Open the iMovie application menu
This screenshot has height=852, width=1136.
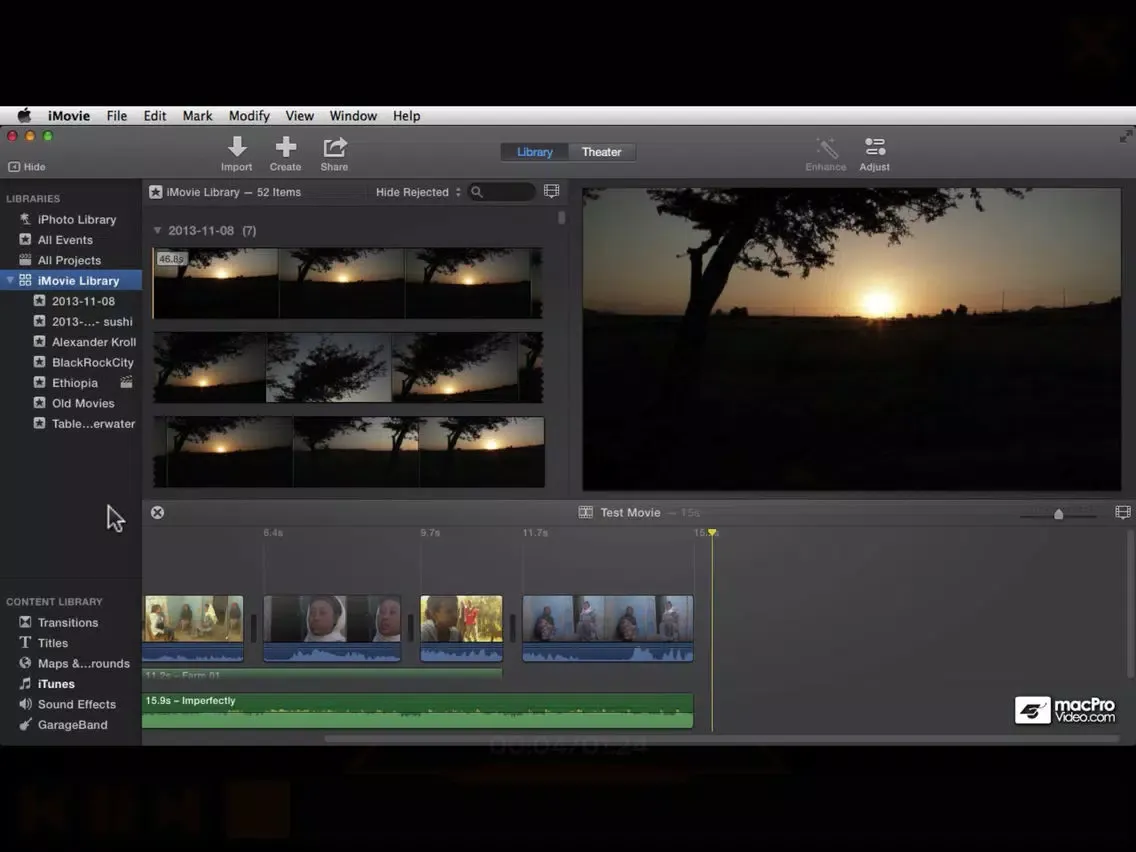tap(69, 116)
